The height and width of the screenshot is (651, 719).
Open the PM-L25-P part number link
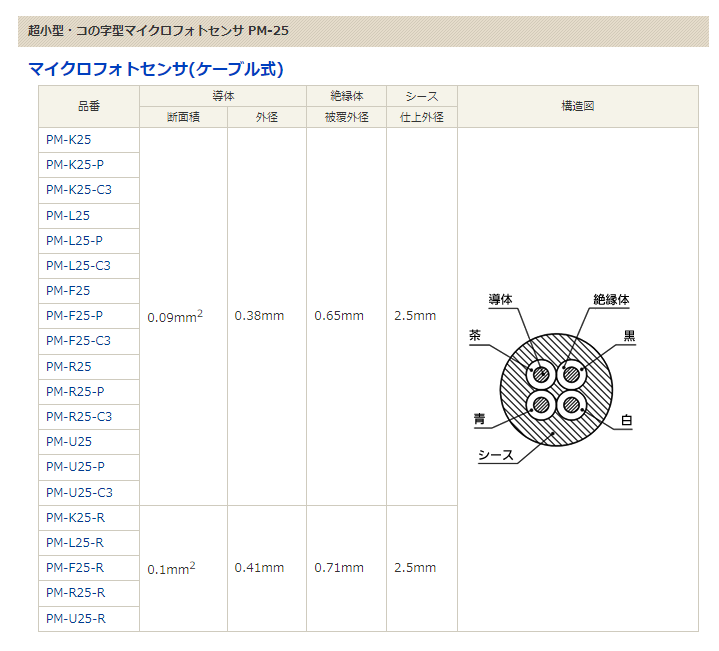(74, 241)
